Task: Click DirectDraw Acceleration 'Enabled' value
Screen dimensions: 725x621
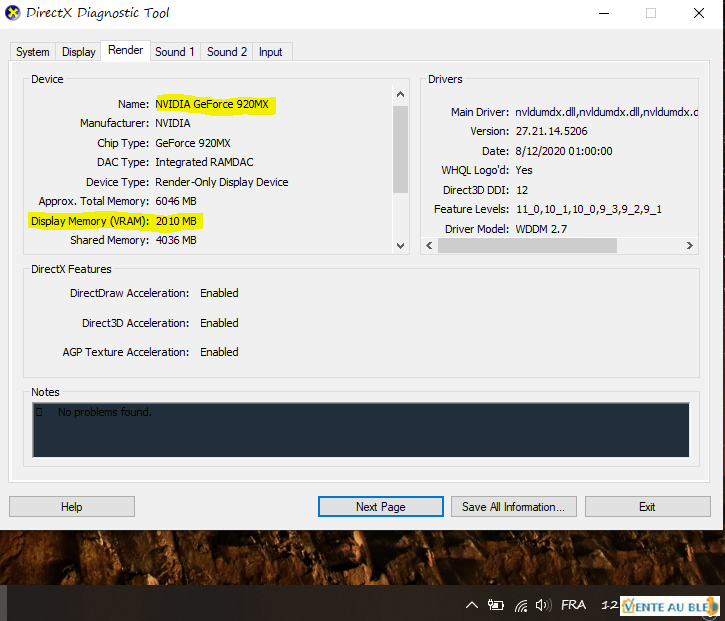Action: [x=219, y=293]
